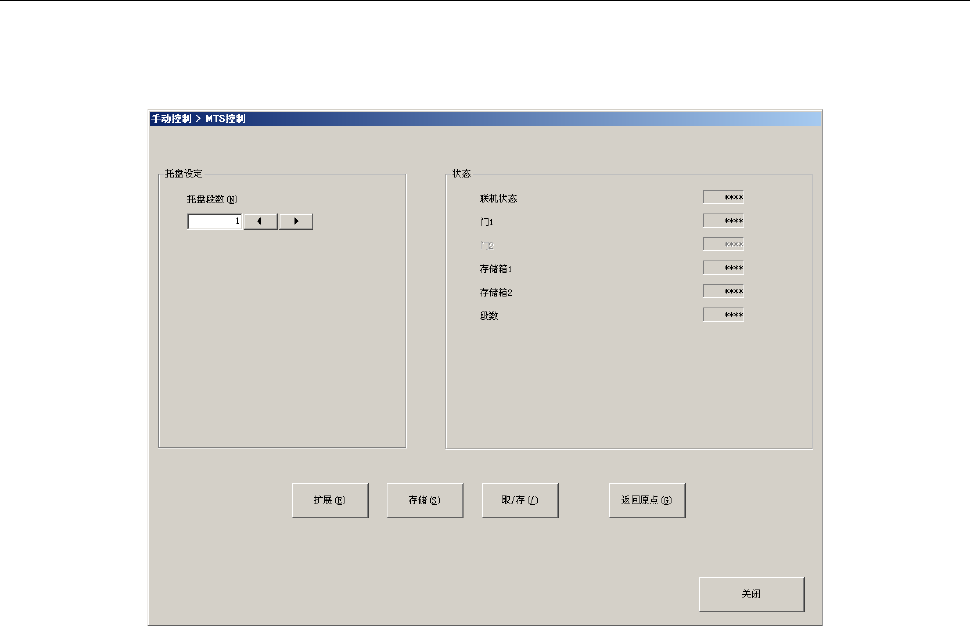The image size is (970, 626).
Task: Select the 存储箱2 status value box
Action: coord(723,291)
